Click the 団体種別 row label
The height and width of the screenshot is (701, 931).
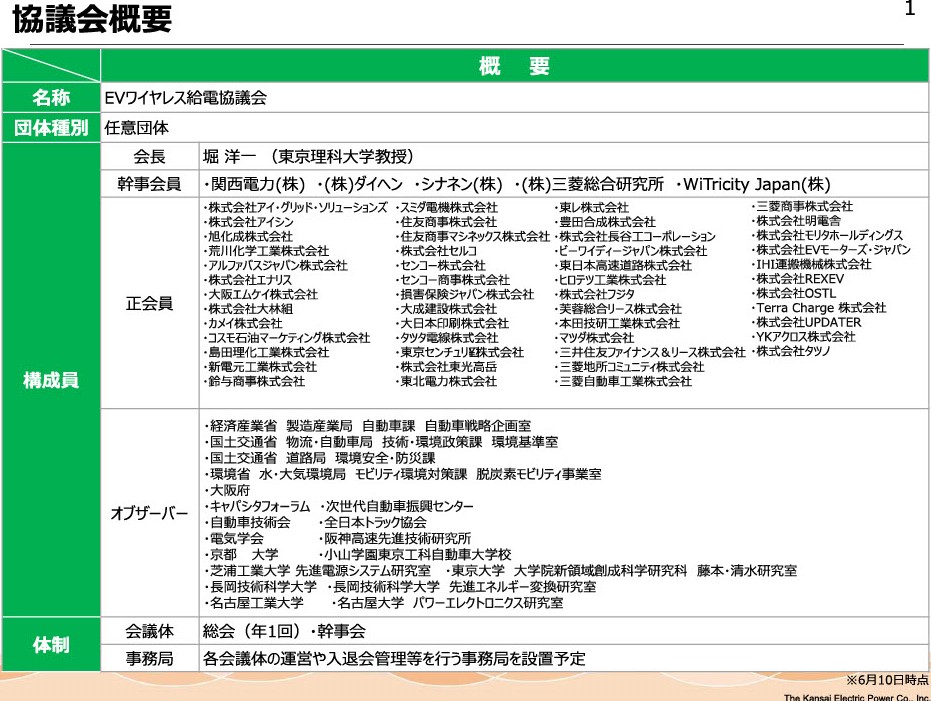coord(50,128)
